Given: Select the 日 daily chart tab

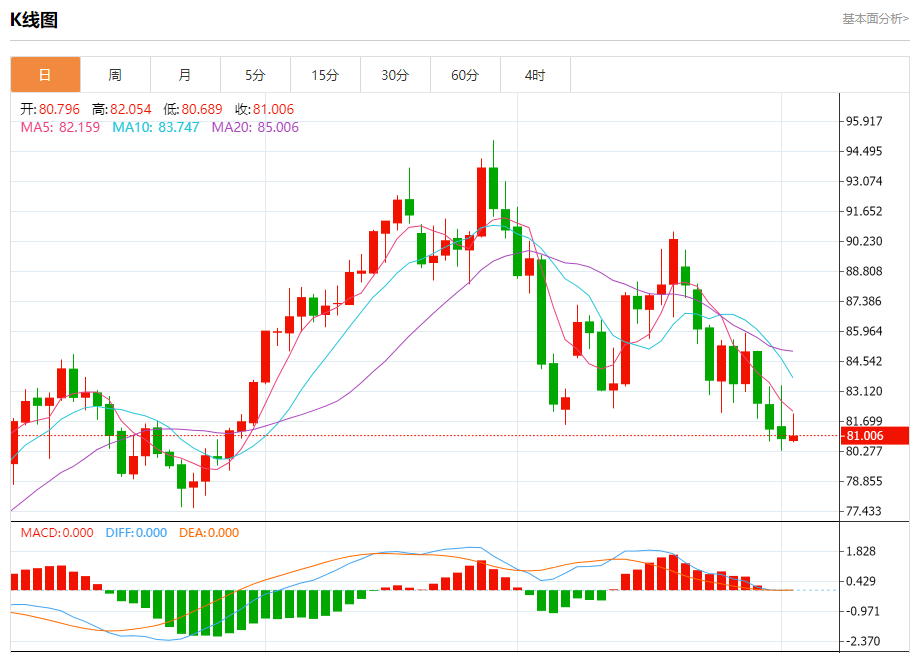Looking at the screenshot, I should coord(45,75).
